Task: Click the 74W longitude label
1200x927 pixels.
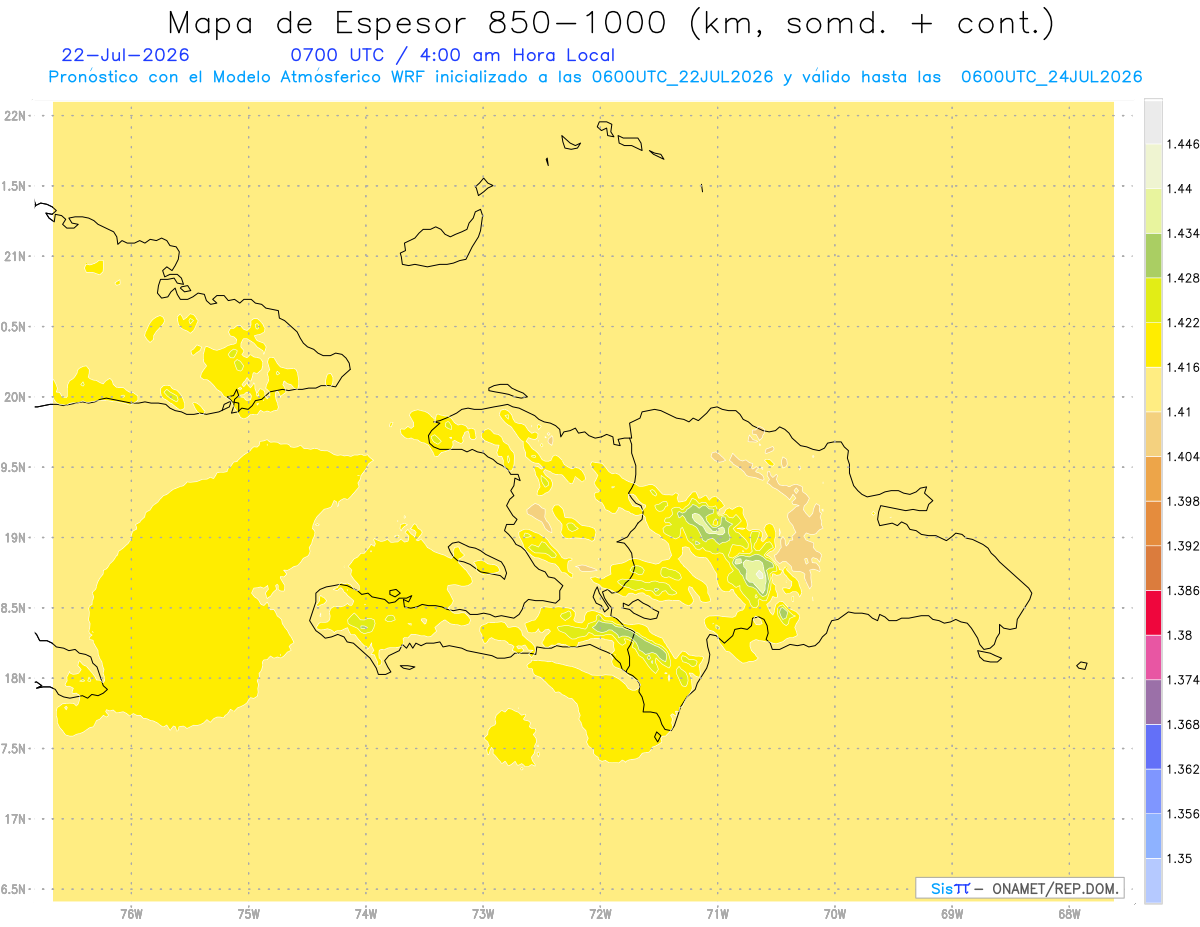Action: [x=365, y=913]
